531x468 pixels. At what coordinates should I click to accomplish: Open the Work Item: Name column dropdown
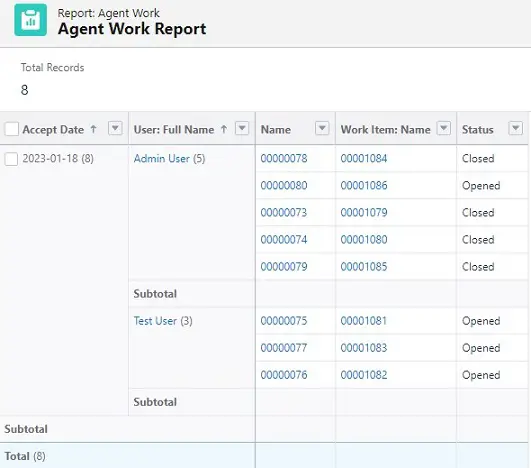pos(444,128)
